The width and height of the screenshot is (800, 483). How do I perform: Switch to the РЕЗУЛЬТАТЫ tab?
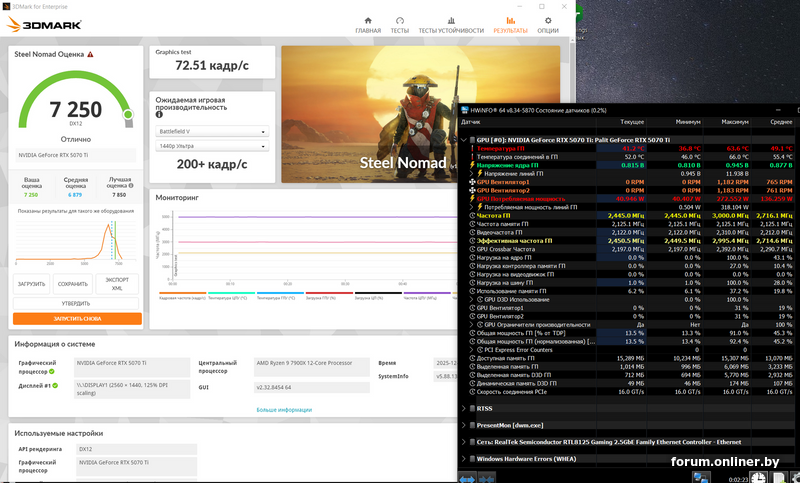tap(510, 25)
